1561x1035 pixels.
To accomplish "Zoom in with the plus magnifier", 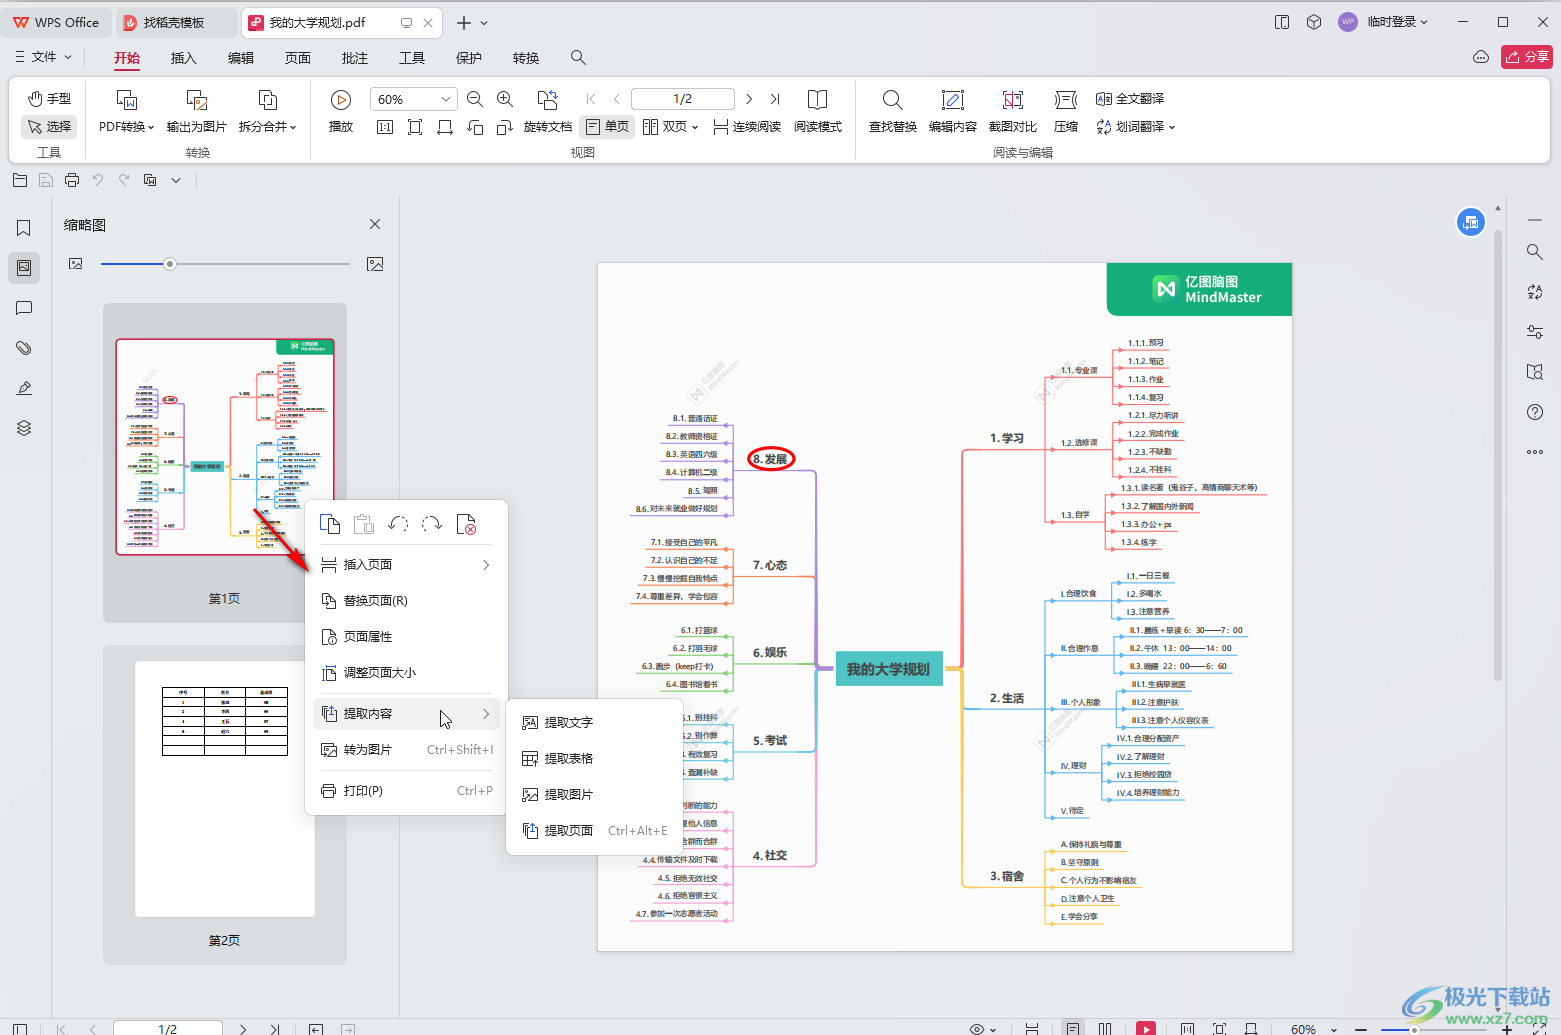I will coord(505,99).
